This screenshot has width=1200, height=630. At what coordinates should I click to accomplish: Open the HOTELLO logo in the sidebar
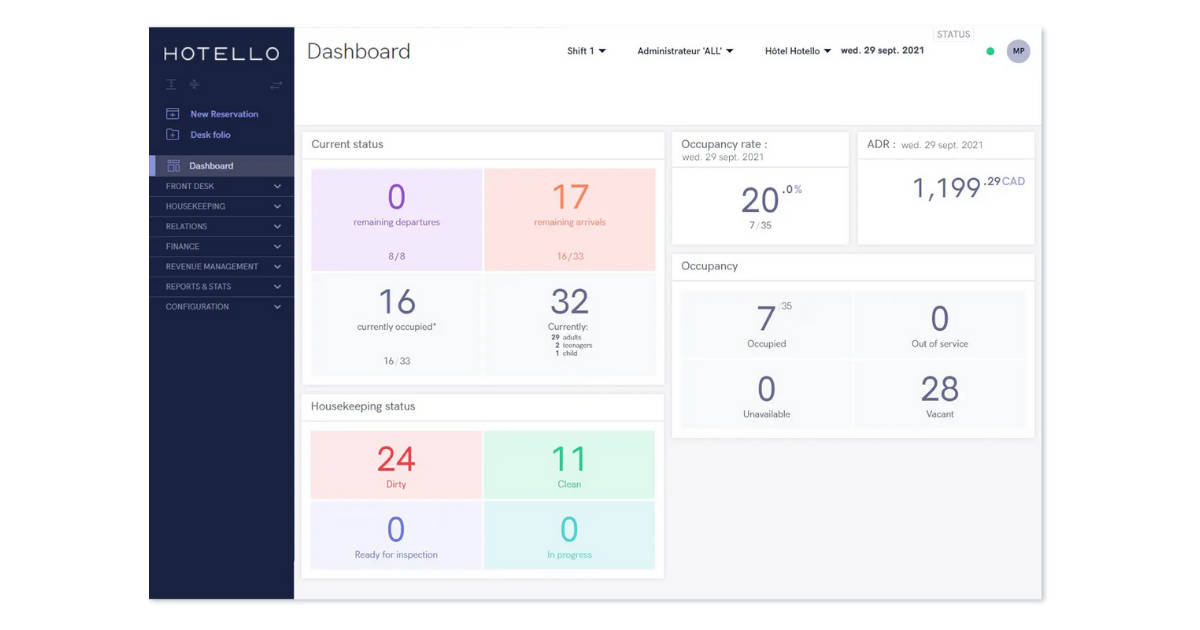click(220, 54)
